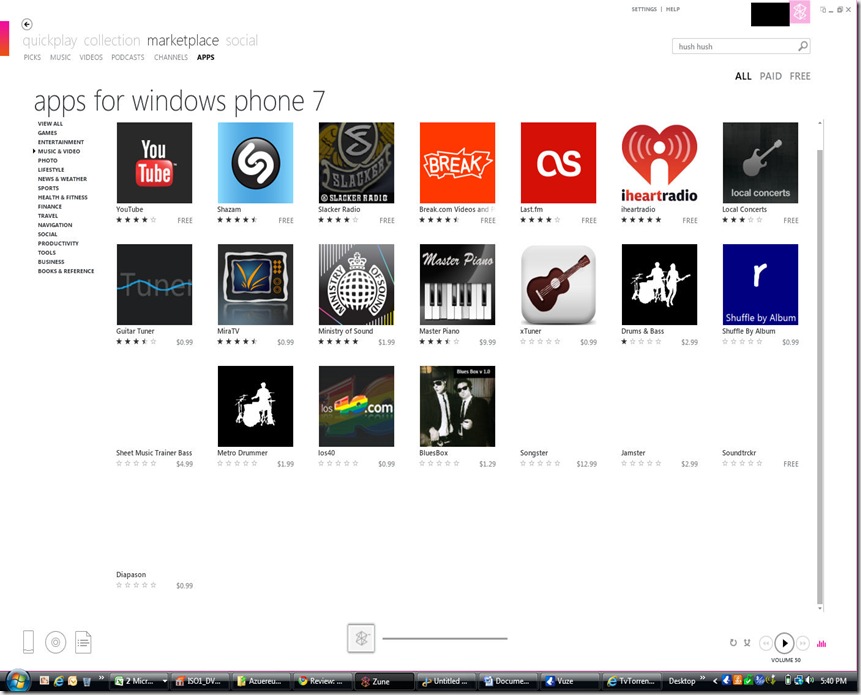
Task: Filter apps by PAID
Action: click(770, 76)
